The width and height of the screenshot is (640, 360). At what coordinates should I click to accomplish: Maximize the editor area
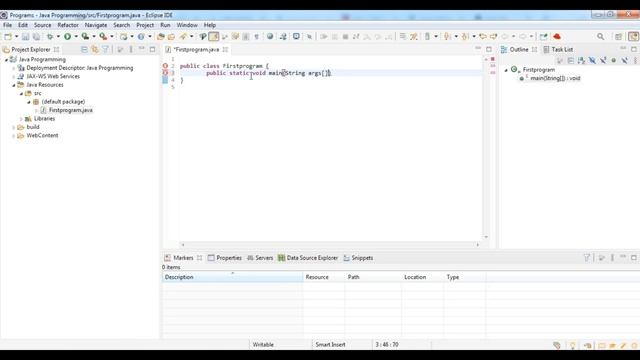pyautogui.click(x=489, y=49)
